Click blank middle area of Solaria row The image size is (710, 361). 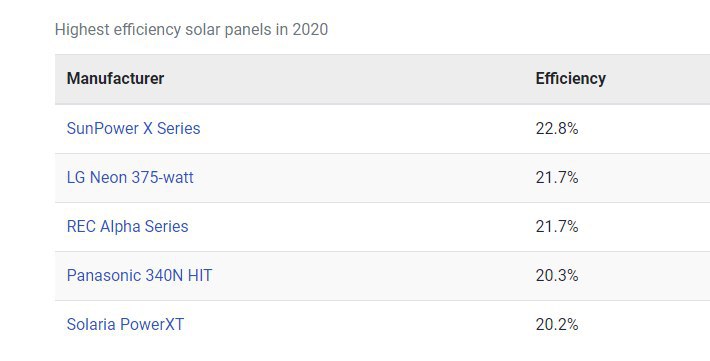[x=360, y=325]
